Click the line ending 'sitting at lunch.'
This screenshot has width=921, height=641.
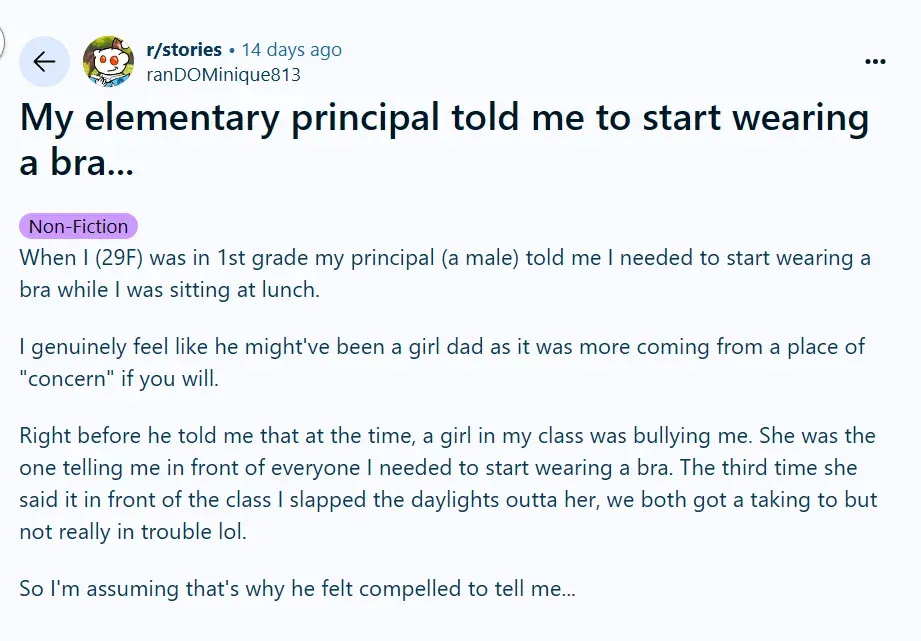point(170,290)
